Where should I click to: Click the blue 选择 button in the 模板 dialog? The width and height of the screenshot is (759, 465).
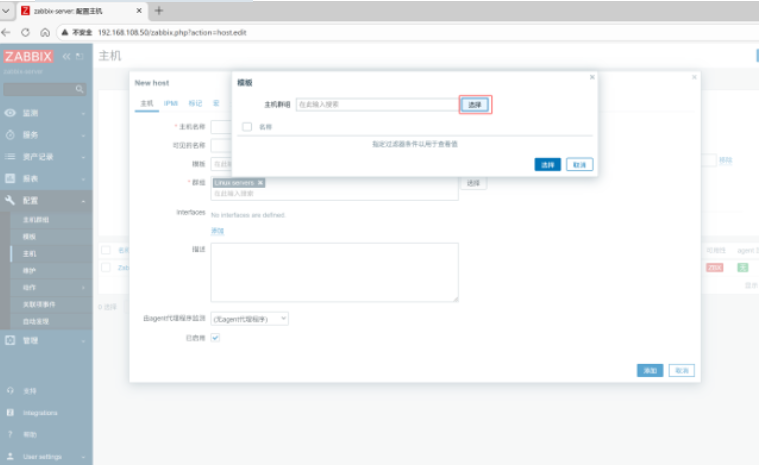pyautogui.click(x=547, y=165)
